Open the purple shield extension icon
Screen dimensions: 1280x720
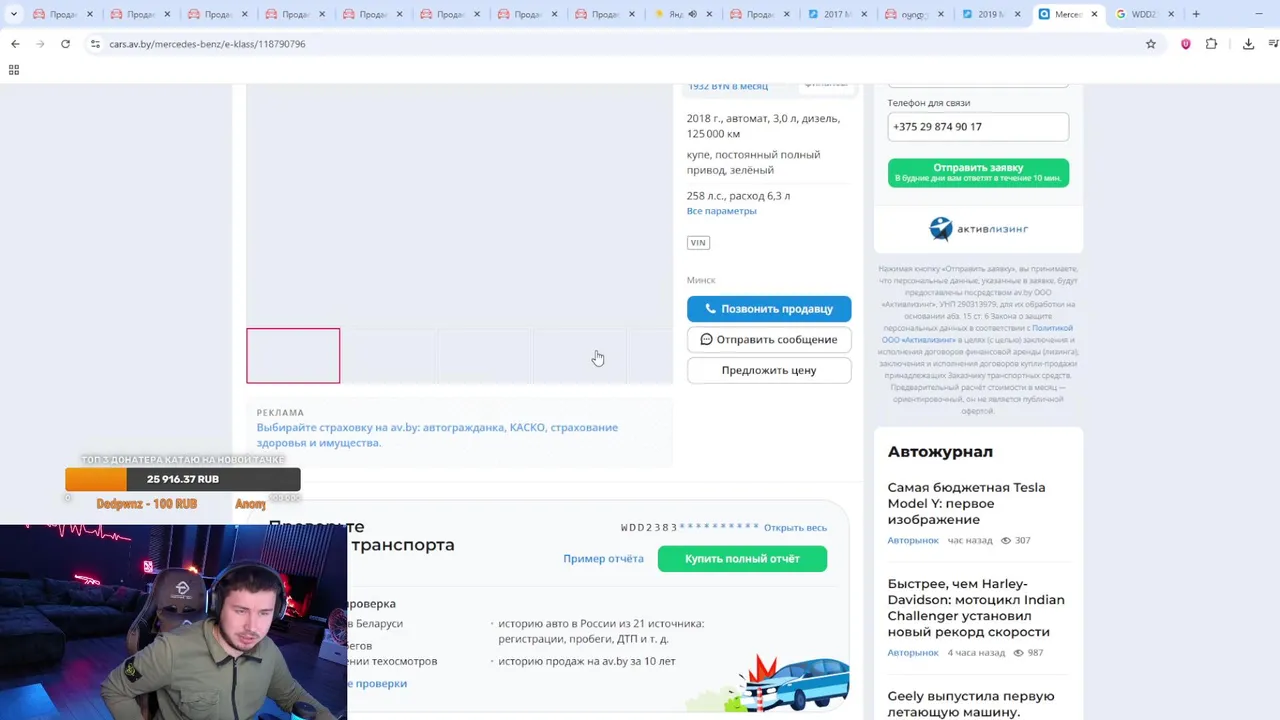1185,44
